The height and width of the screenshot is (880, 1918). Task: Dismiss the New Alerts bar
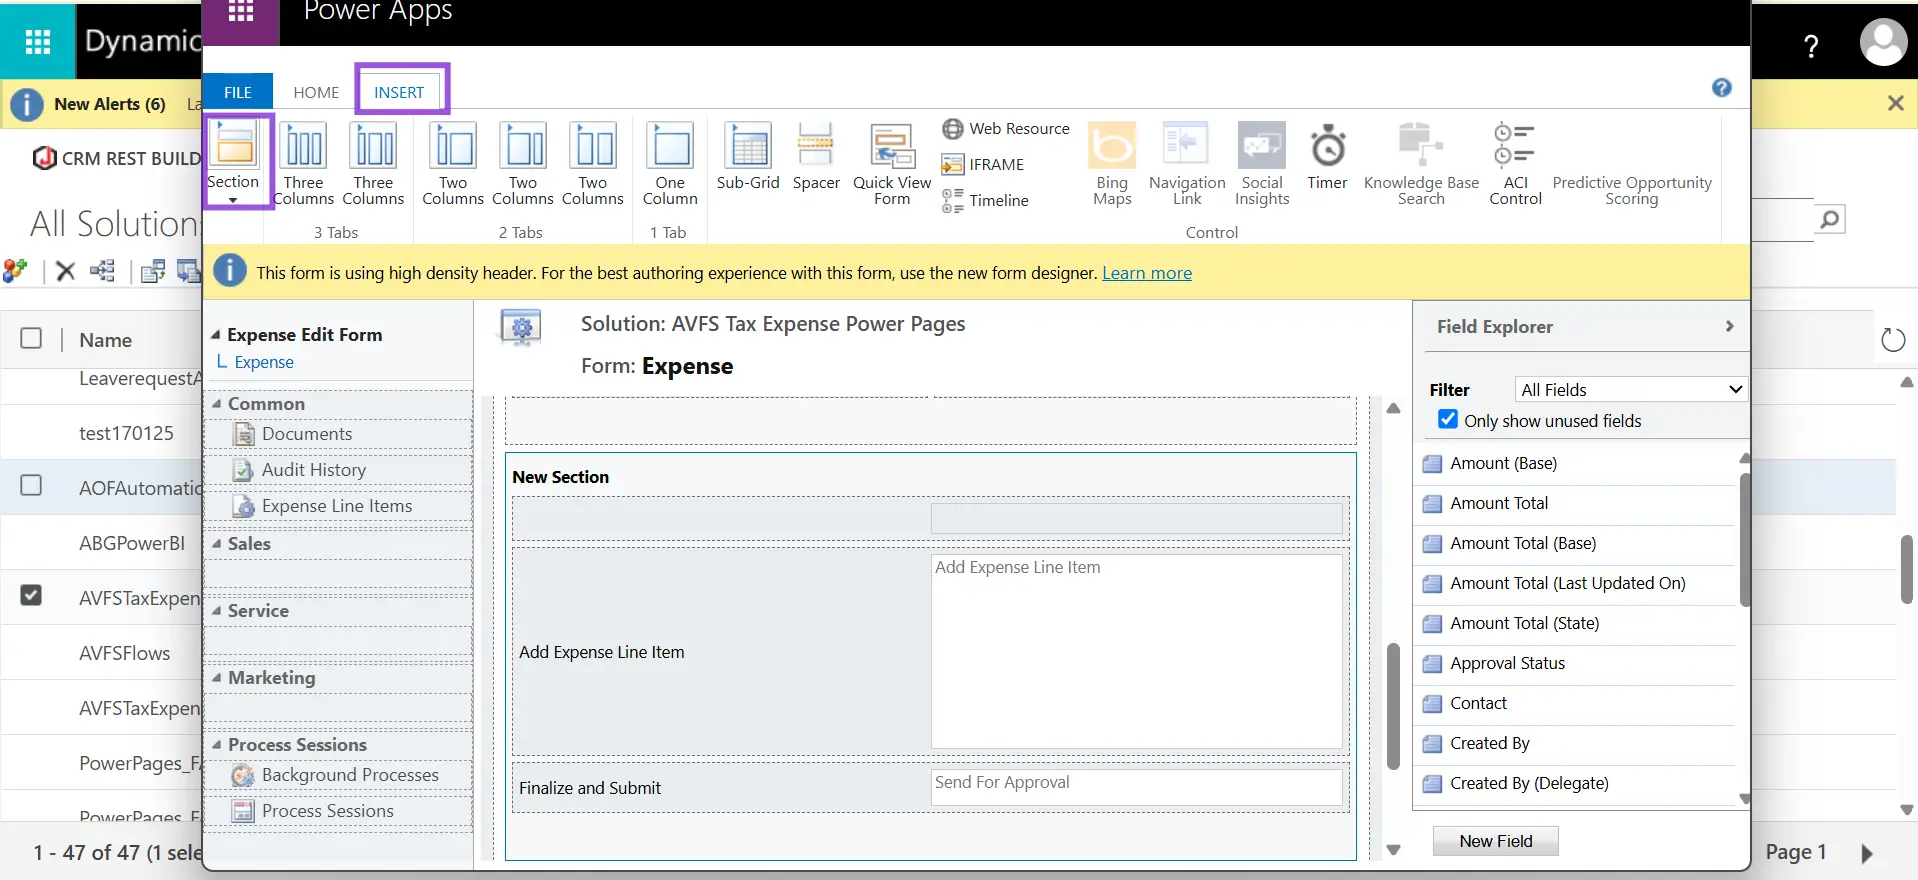1895,103
